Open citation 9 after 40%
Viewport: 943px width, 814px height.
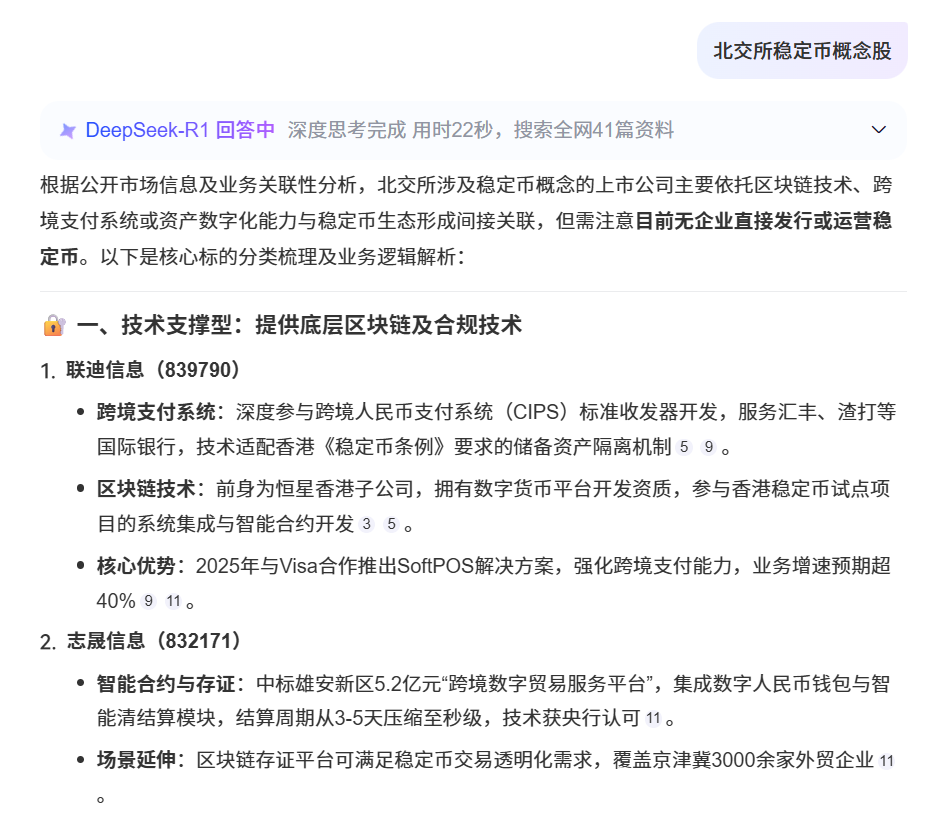click(x=149, y=601)
